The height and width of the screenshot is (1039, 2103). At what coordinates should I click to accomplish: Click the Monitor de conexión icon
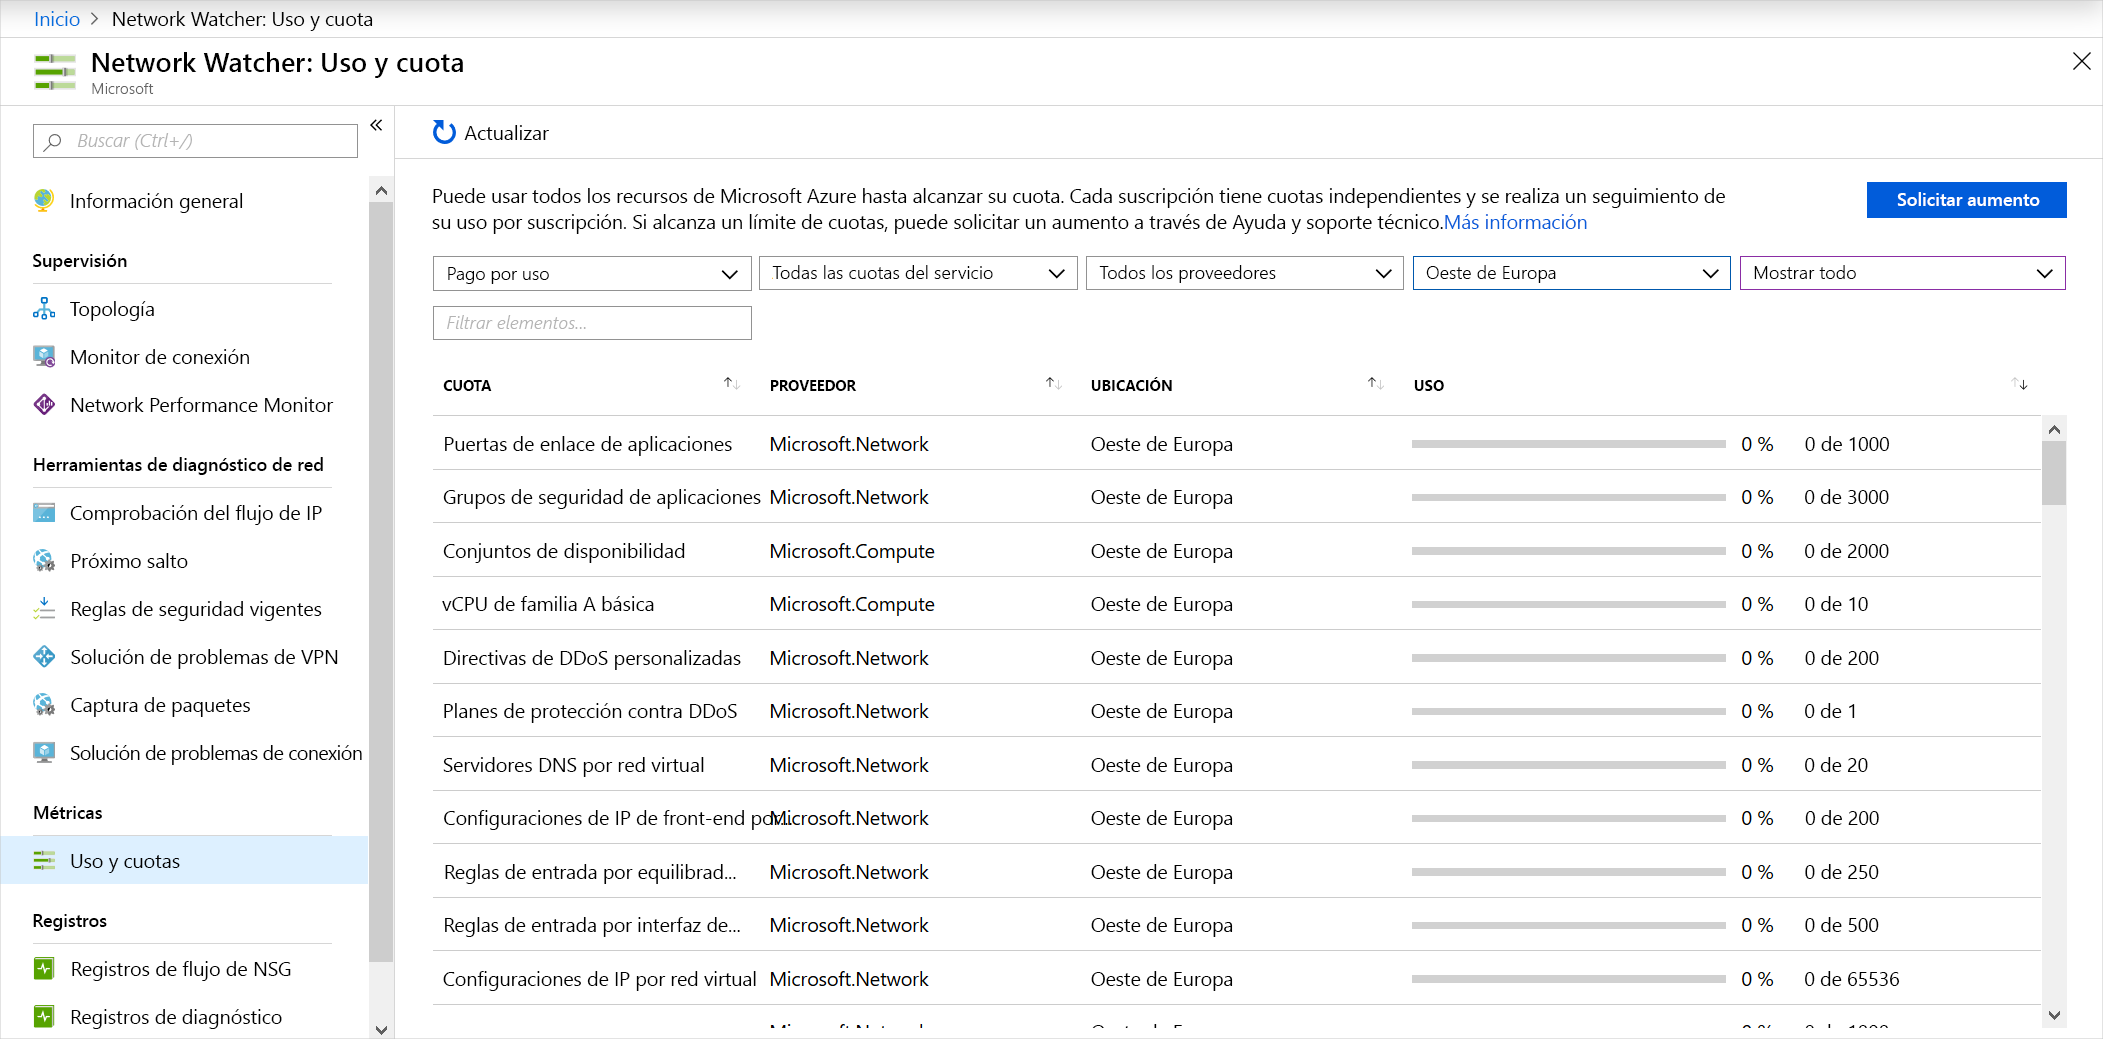(44, 356)
